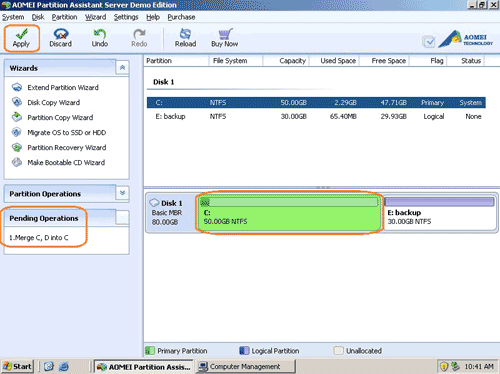The height and width of the screenshot is (374, 500).
Task: Click the security shield tray icon
Action: [444, 367]
